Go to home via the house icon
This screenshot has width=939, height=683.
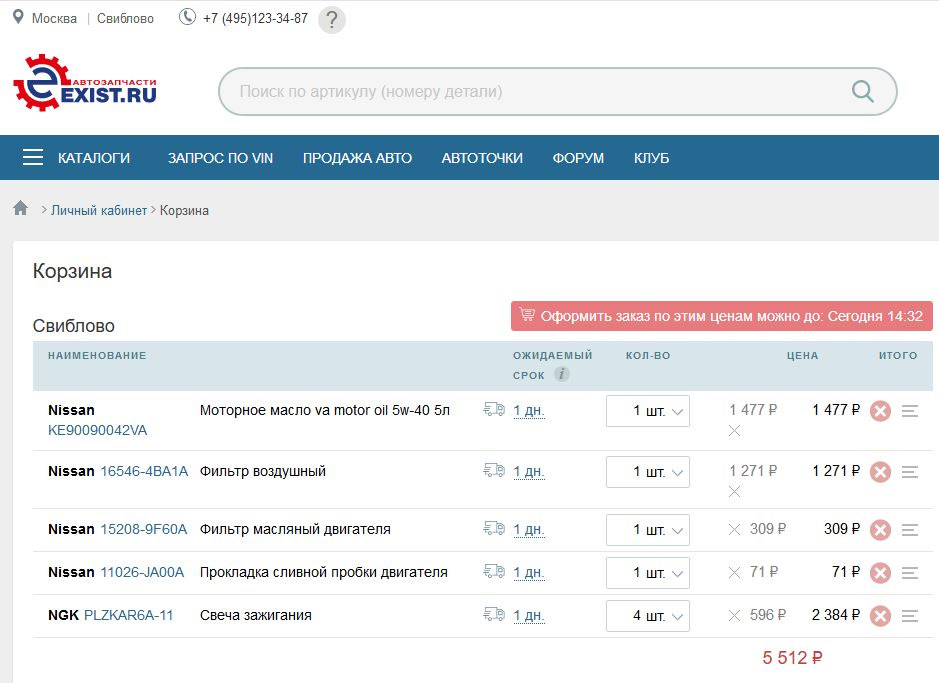tap(20, 208)
